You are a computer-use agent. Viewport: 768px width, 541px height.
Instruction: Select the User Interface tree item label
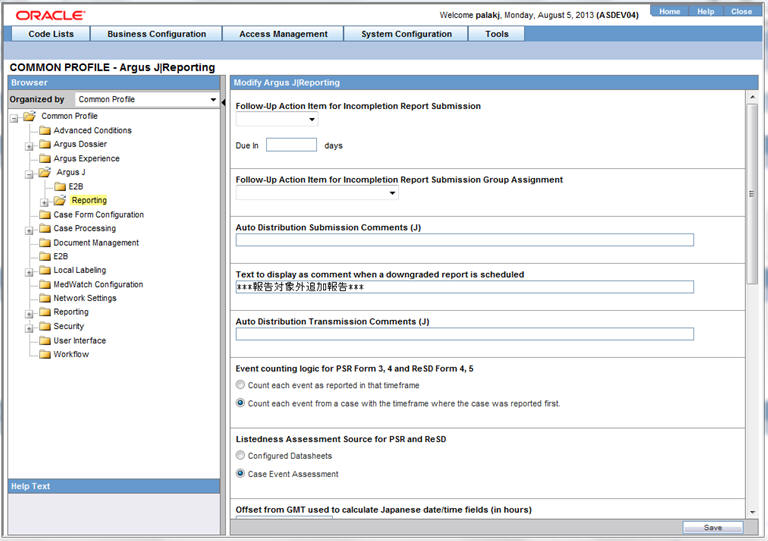tap(79, 340)
